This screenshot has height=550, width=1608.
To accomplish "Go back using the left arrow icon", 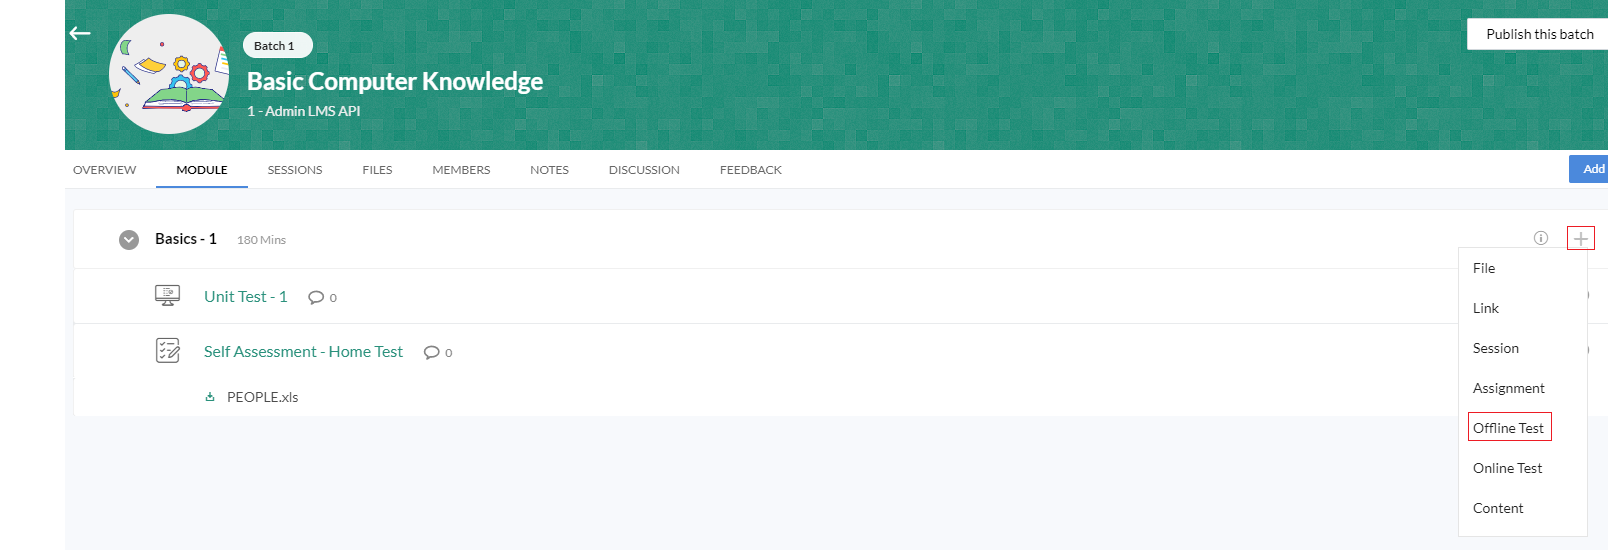I will [80, 33].
